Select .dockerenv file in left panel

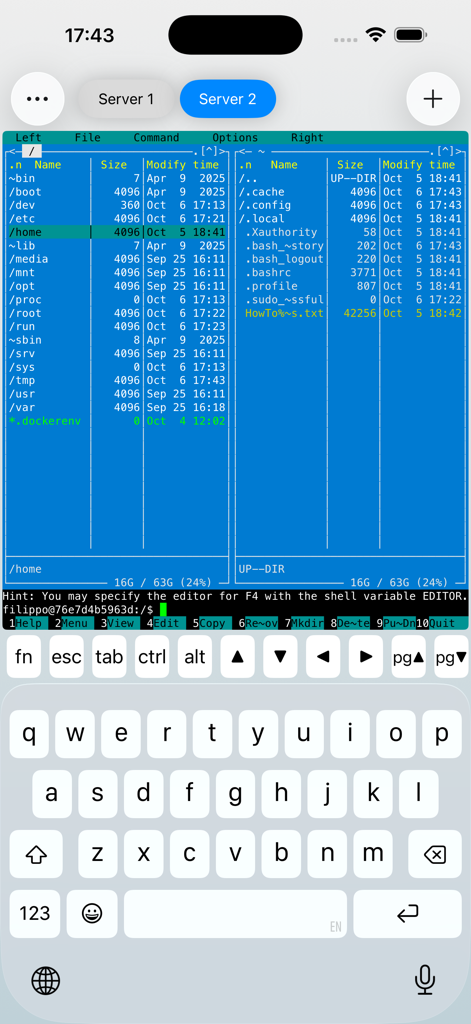point(116,421)
